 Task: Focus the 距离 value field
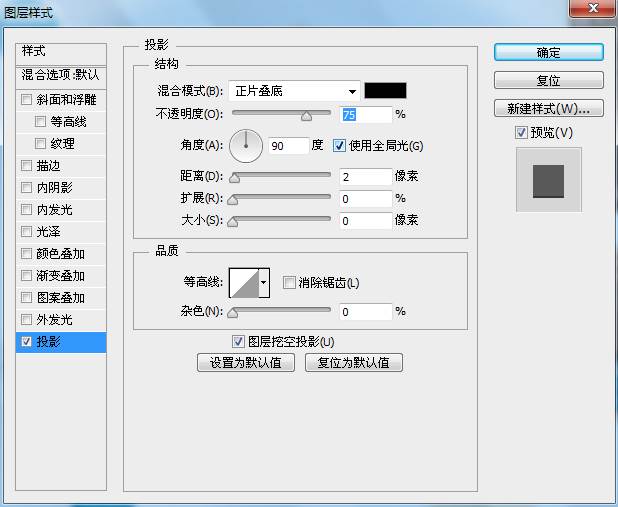pos(366,177)
